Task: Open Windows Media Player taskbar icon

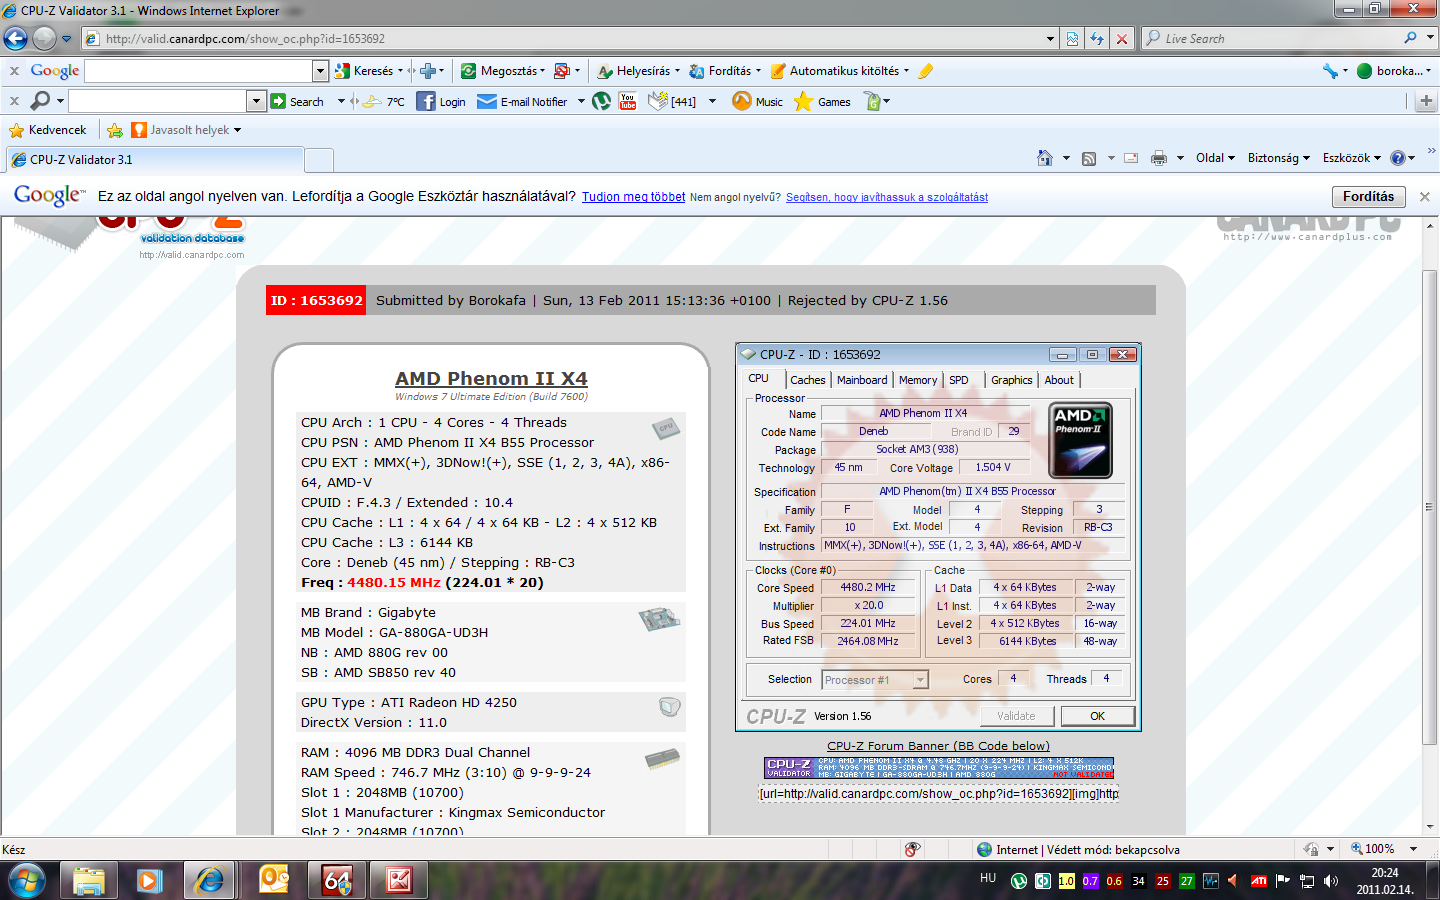Action: 149,881
